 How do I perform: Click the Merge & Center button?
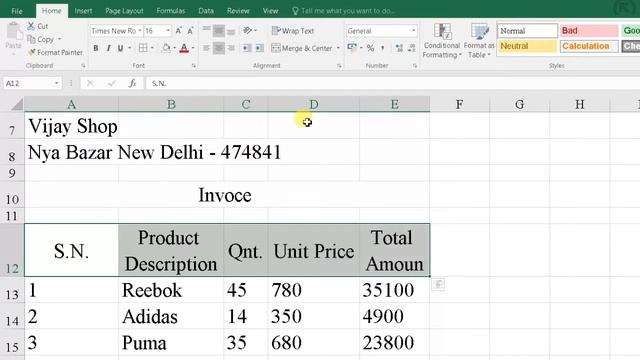click(x=302, y=48)
